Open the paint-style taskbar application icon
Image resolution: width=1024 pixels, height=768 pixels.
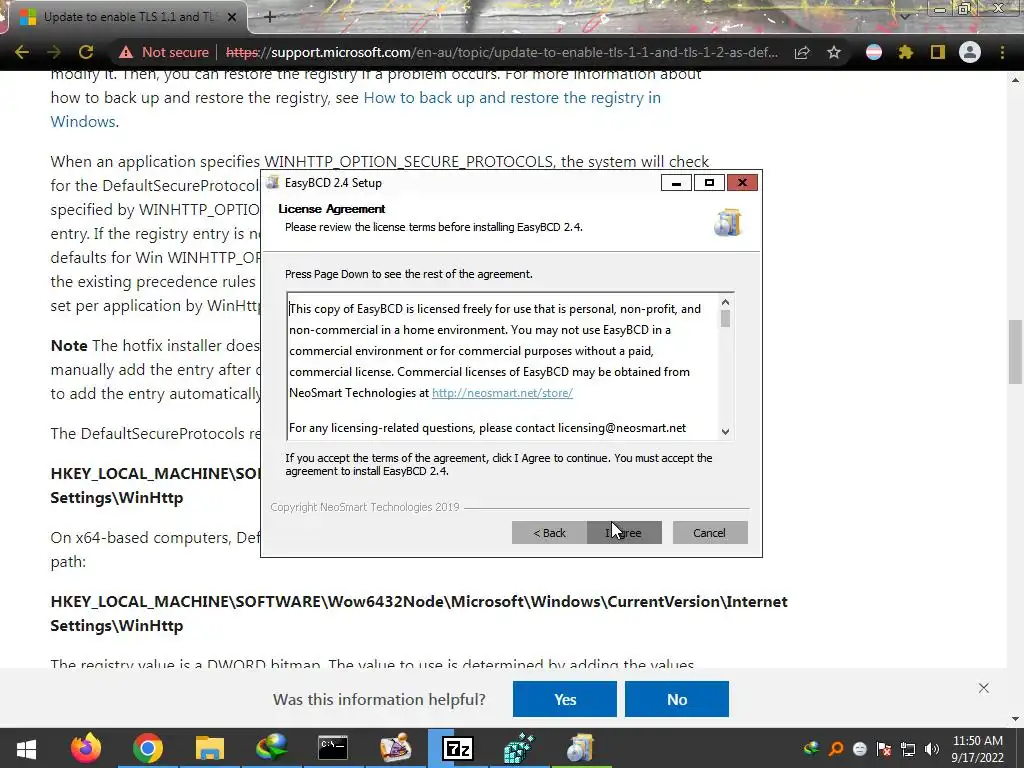pos(394,748)
